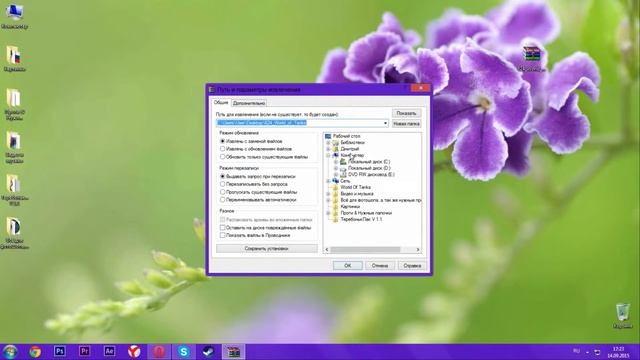Select 'Сеть' in folder tree
640x360 pixels.
[345, 181]
